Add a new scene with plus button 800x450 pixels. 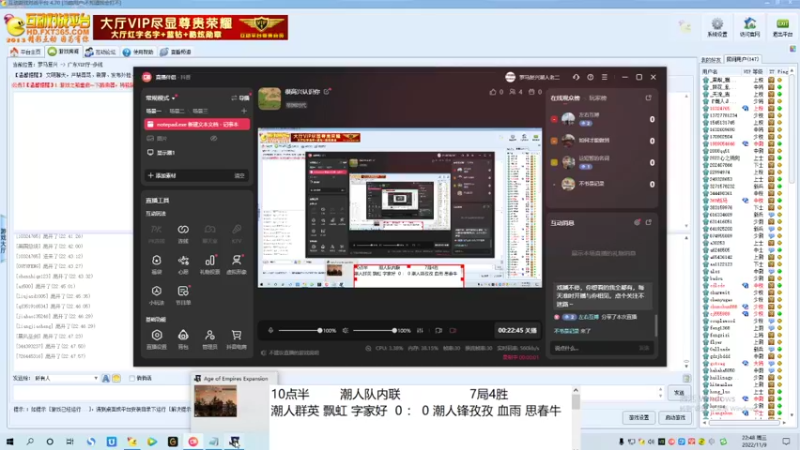click(244, 111)
